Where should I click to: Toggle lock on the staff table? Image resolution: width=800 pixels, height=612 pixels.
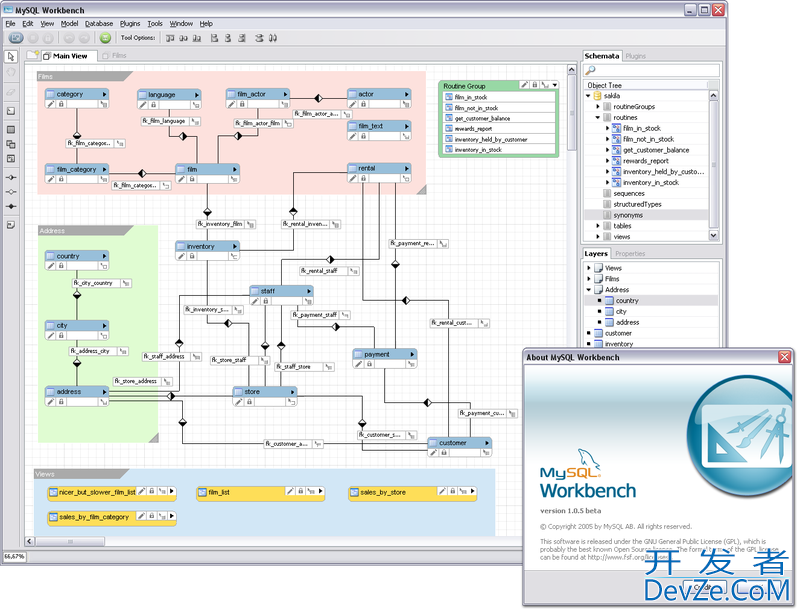(265, 301)
